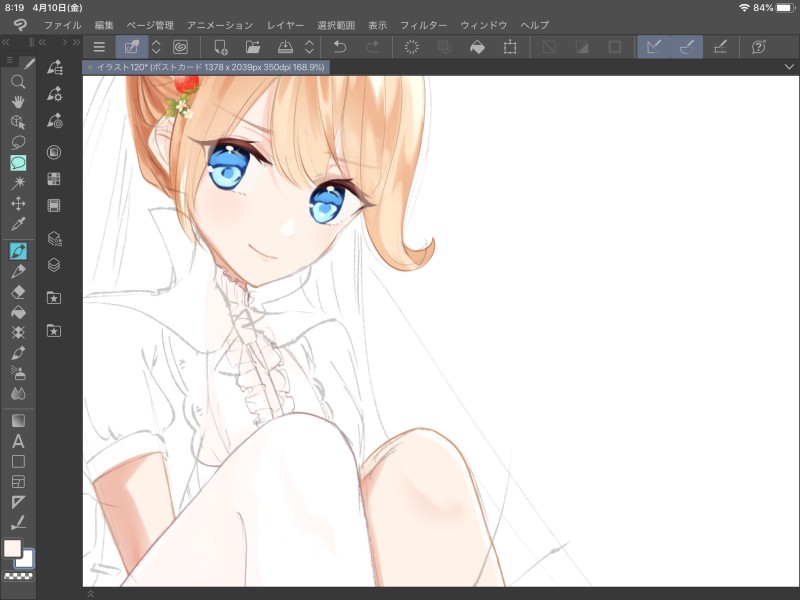Open the Tool Property gear palette icon

pyautogui.click(x=54, y=94)
